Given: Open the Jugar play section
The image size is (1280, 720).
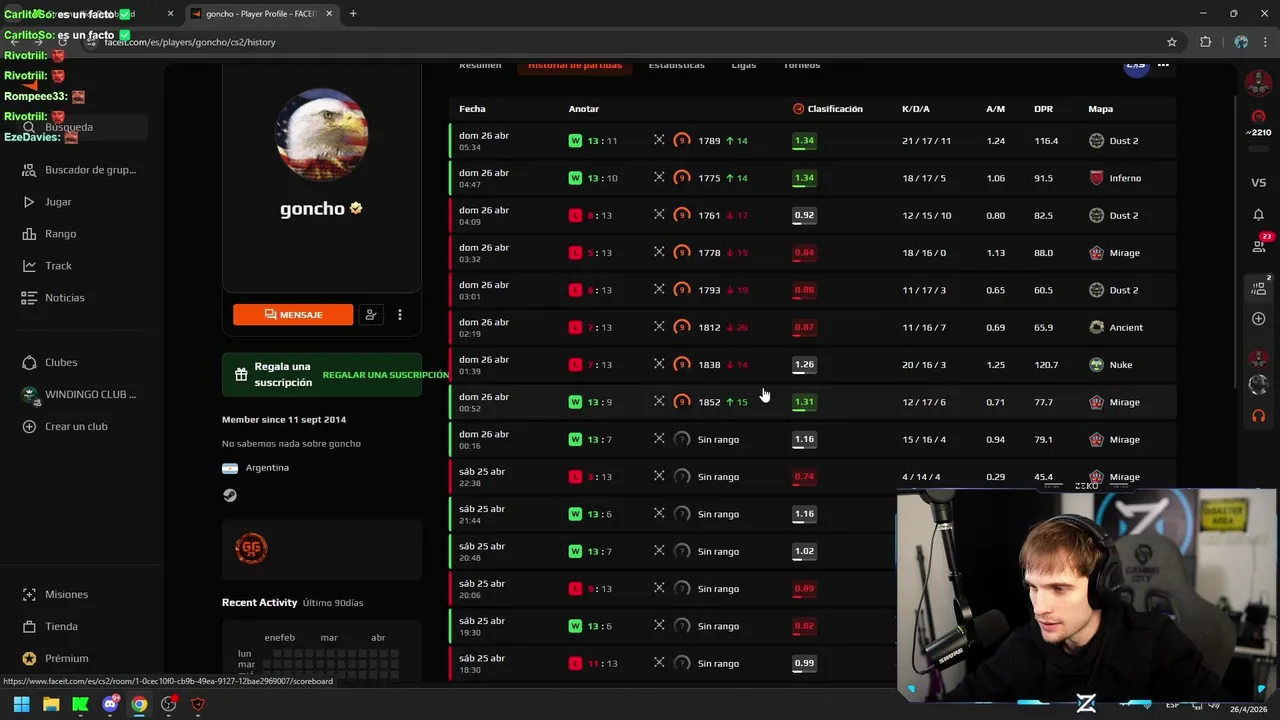Looking at the screenshot, I should [48, 202].
